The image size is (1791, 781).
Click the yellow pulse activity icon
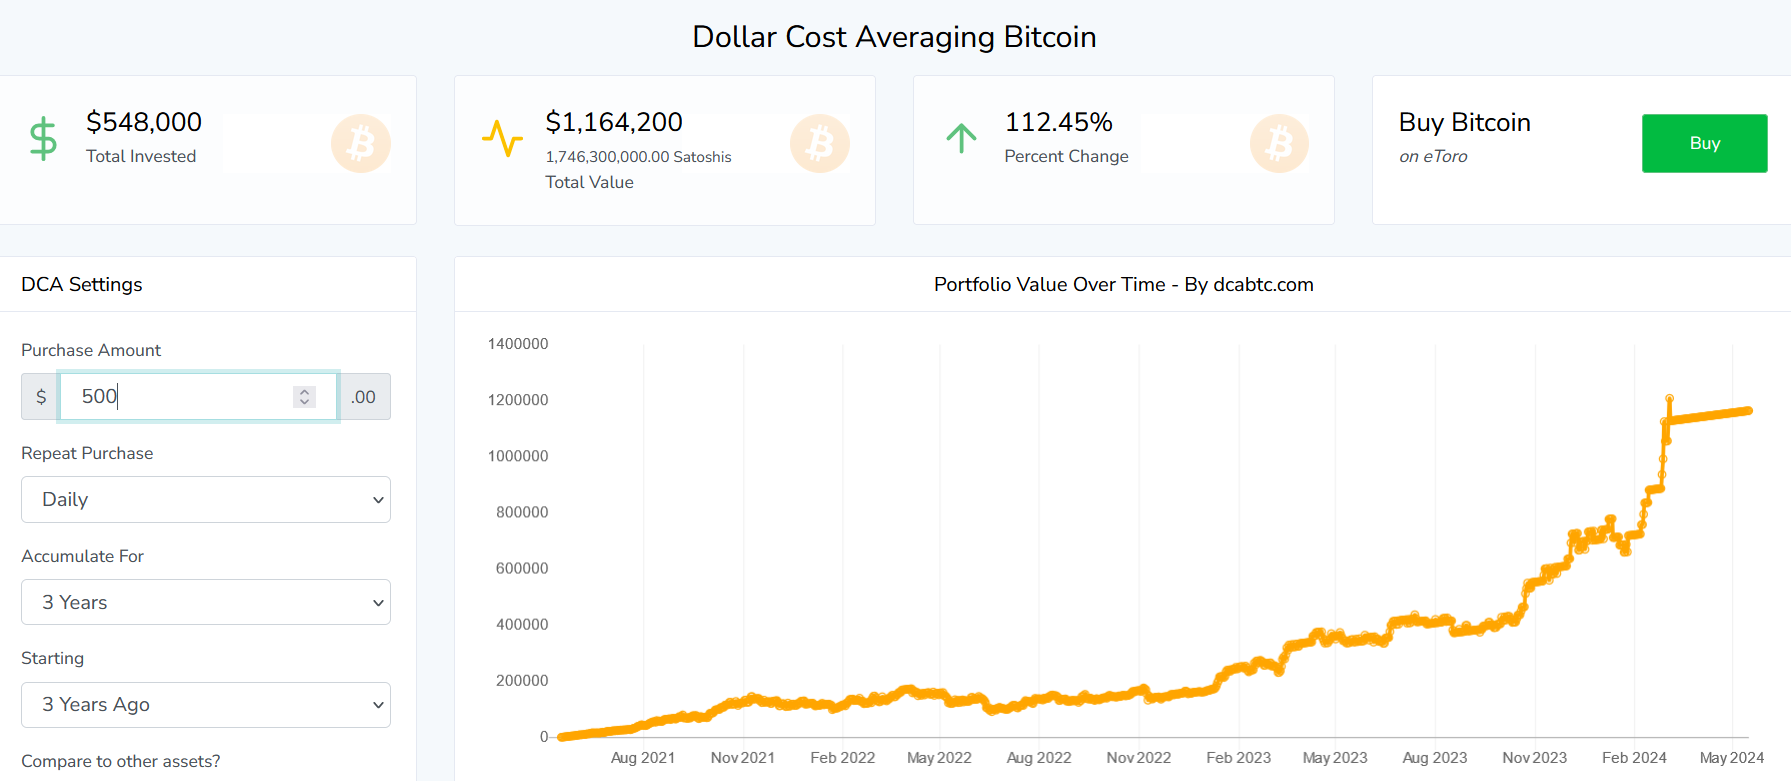point(502,138)
